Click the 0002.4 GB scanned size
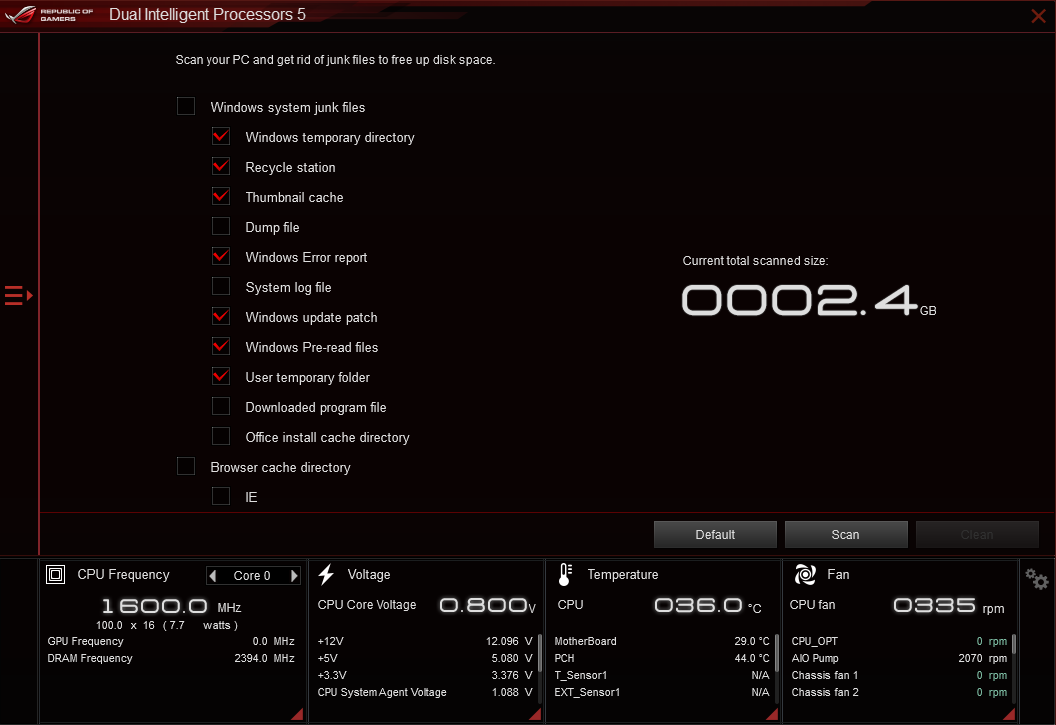The width and height of the screenshot is (1056, 725). [808, 300]
